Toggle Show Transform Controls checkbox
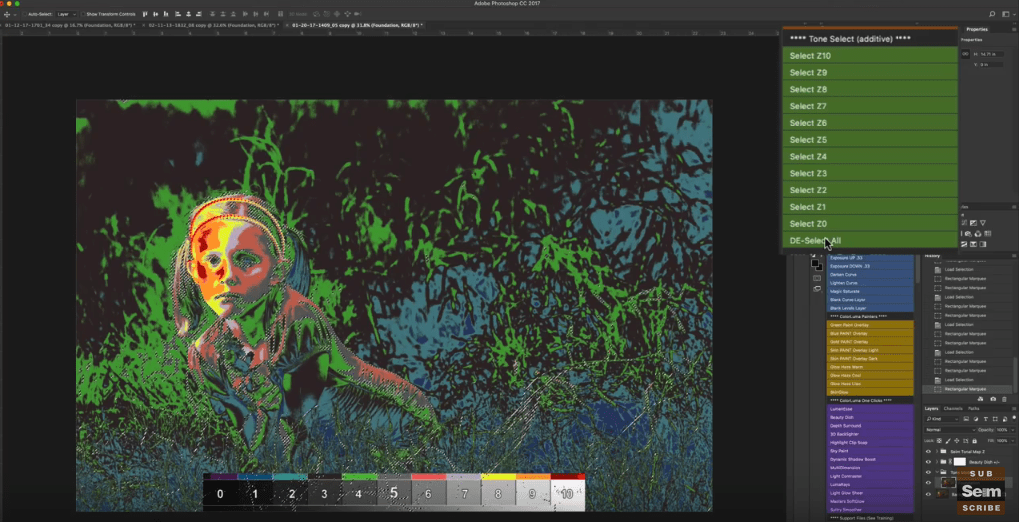This screenshot has height=522, width=1019. coord(82,14)
